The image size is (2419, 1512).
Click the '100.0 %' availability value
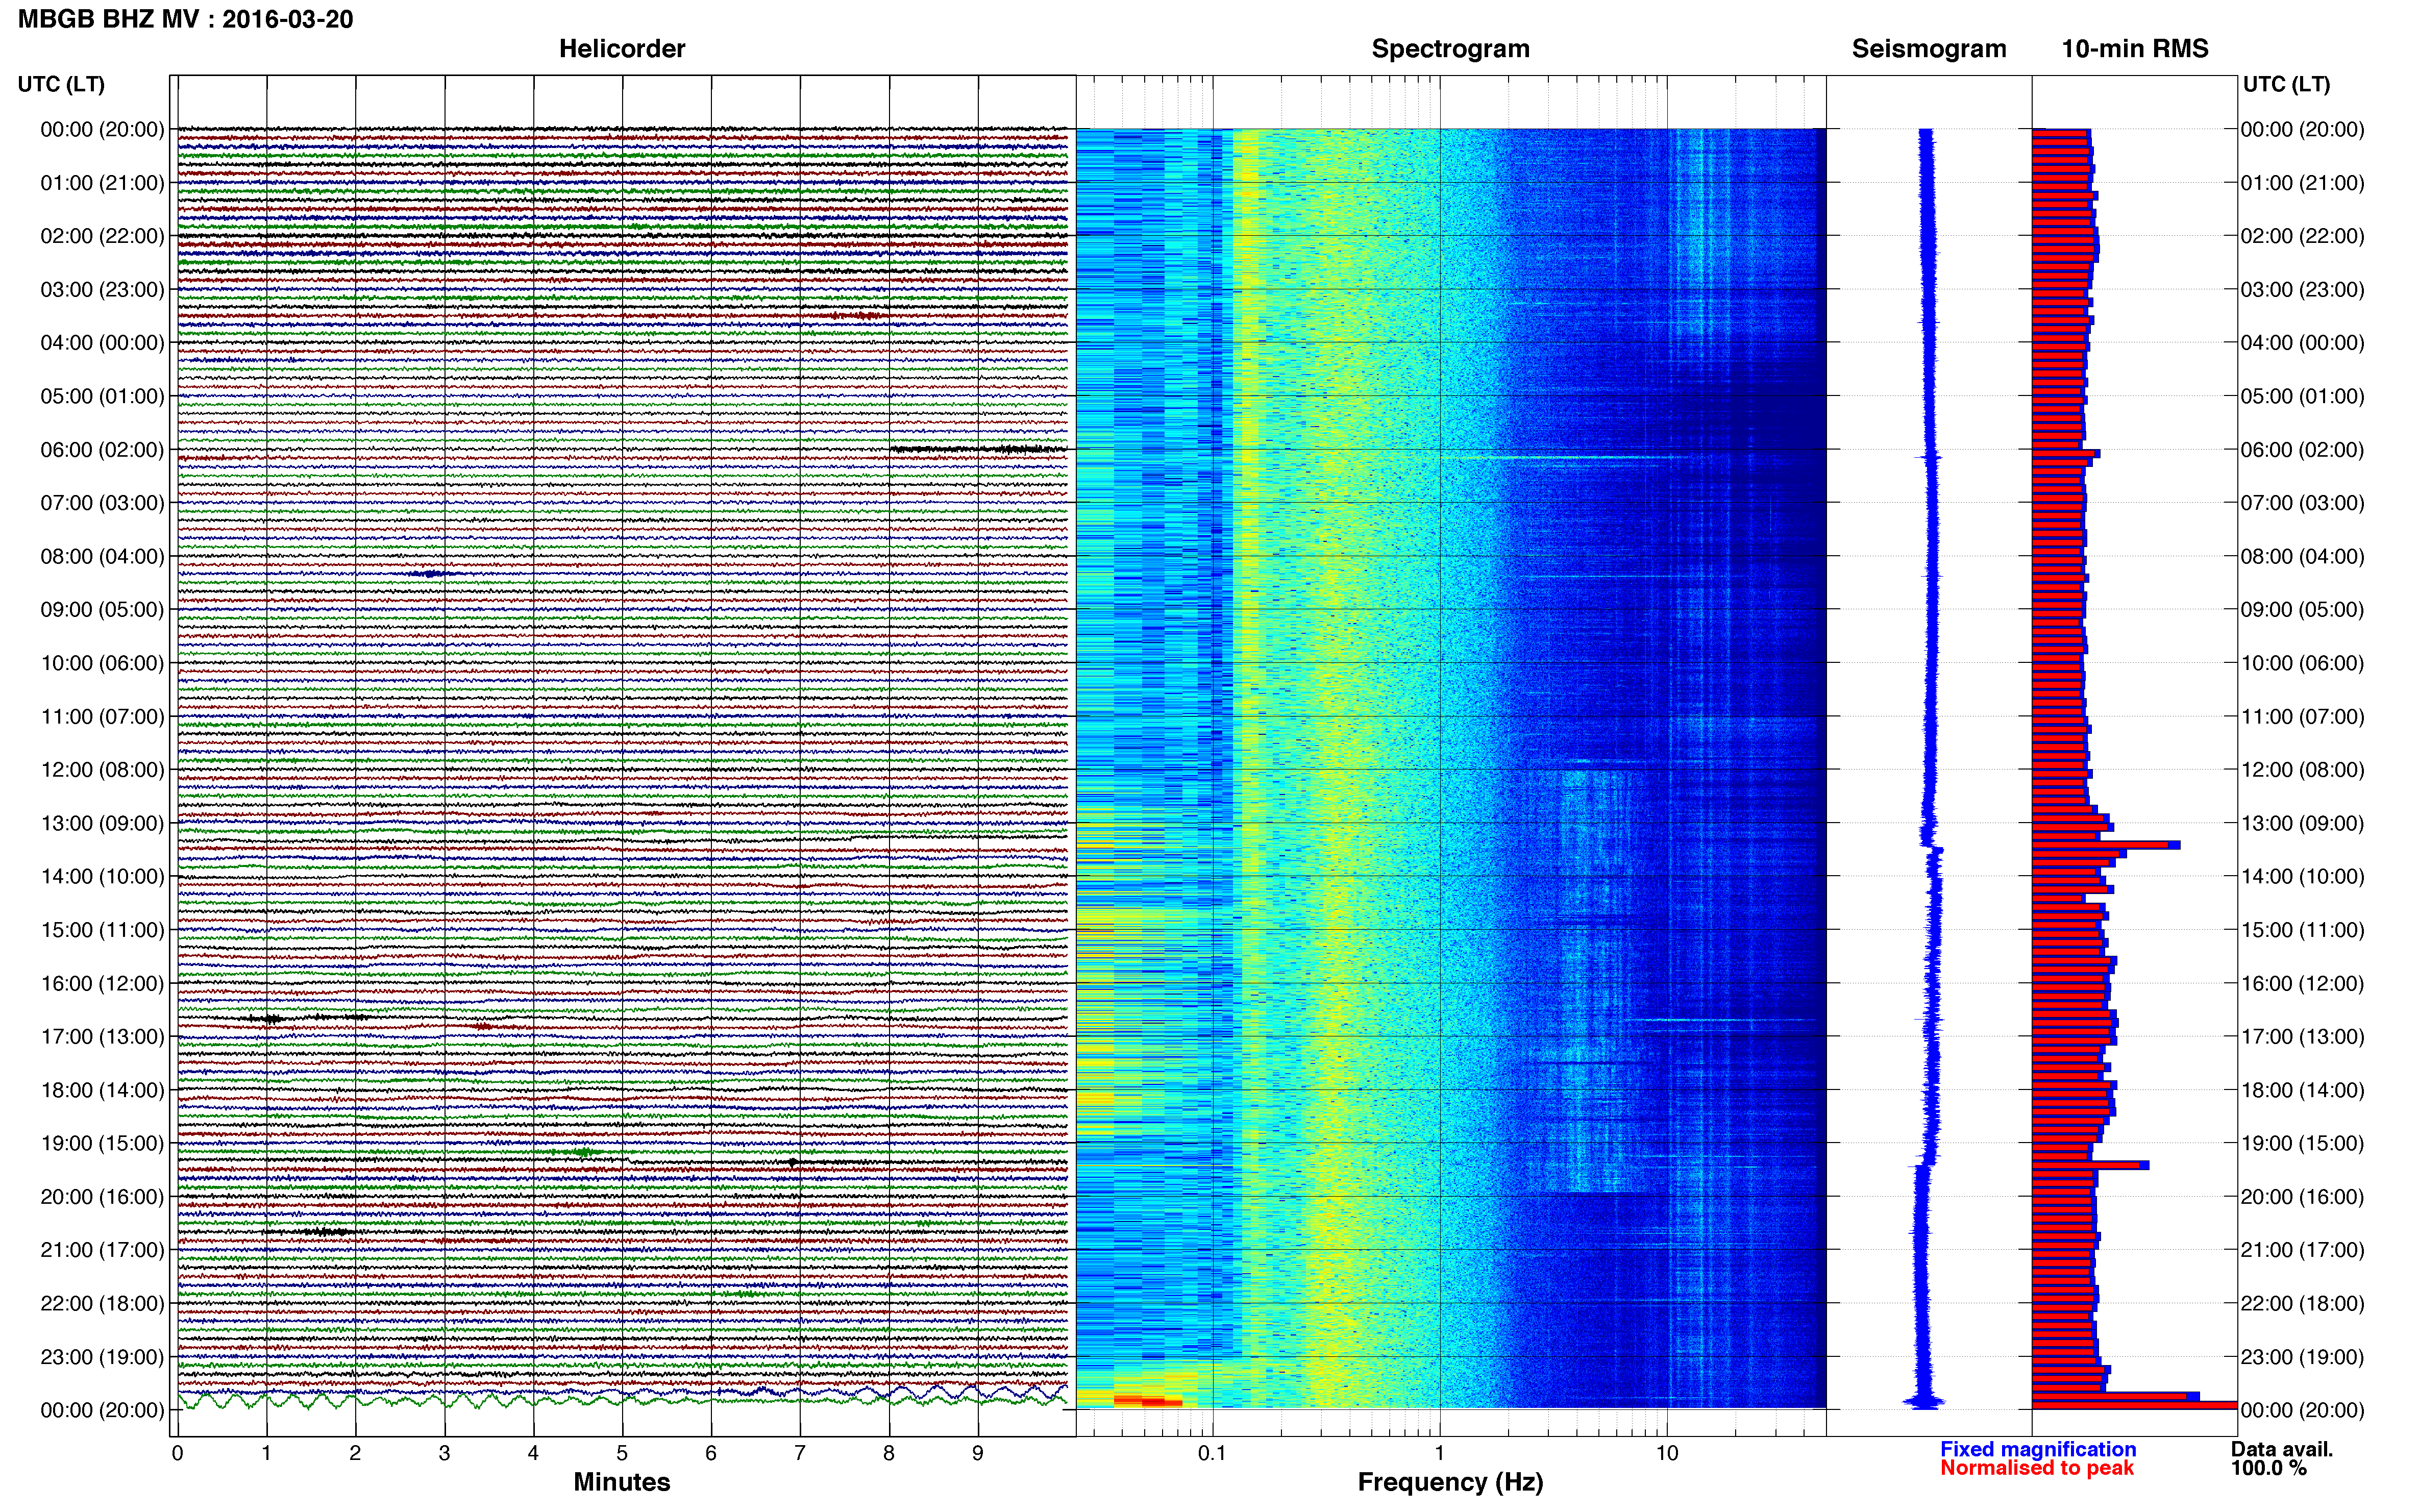point(2268,1468)
